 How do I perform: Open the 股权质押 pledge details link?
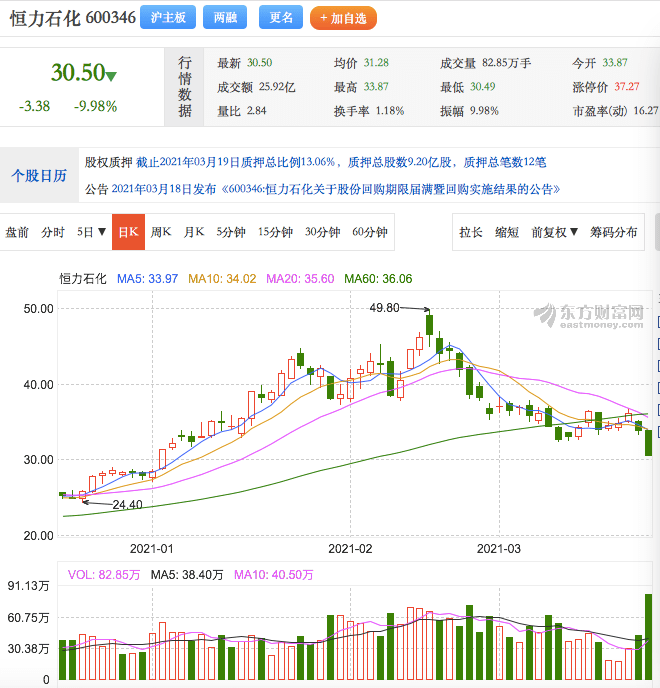[x=341, y=162]
